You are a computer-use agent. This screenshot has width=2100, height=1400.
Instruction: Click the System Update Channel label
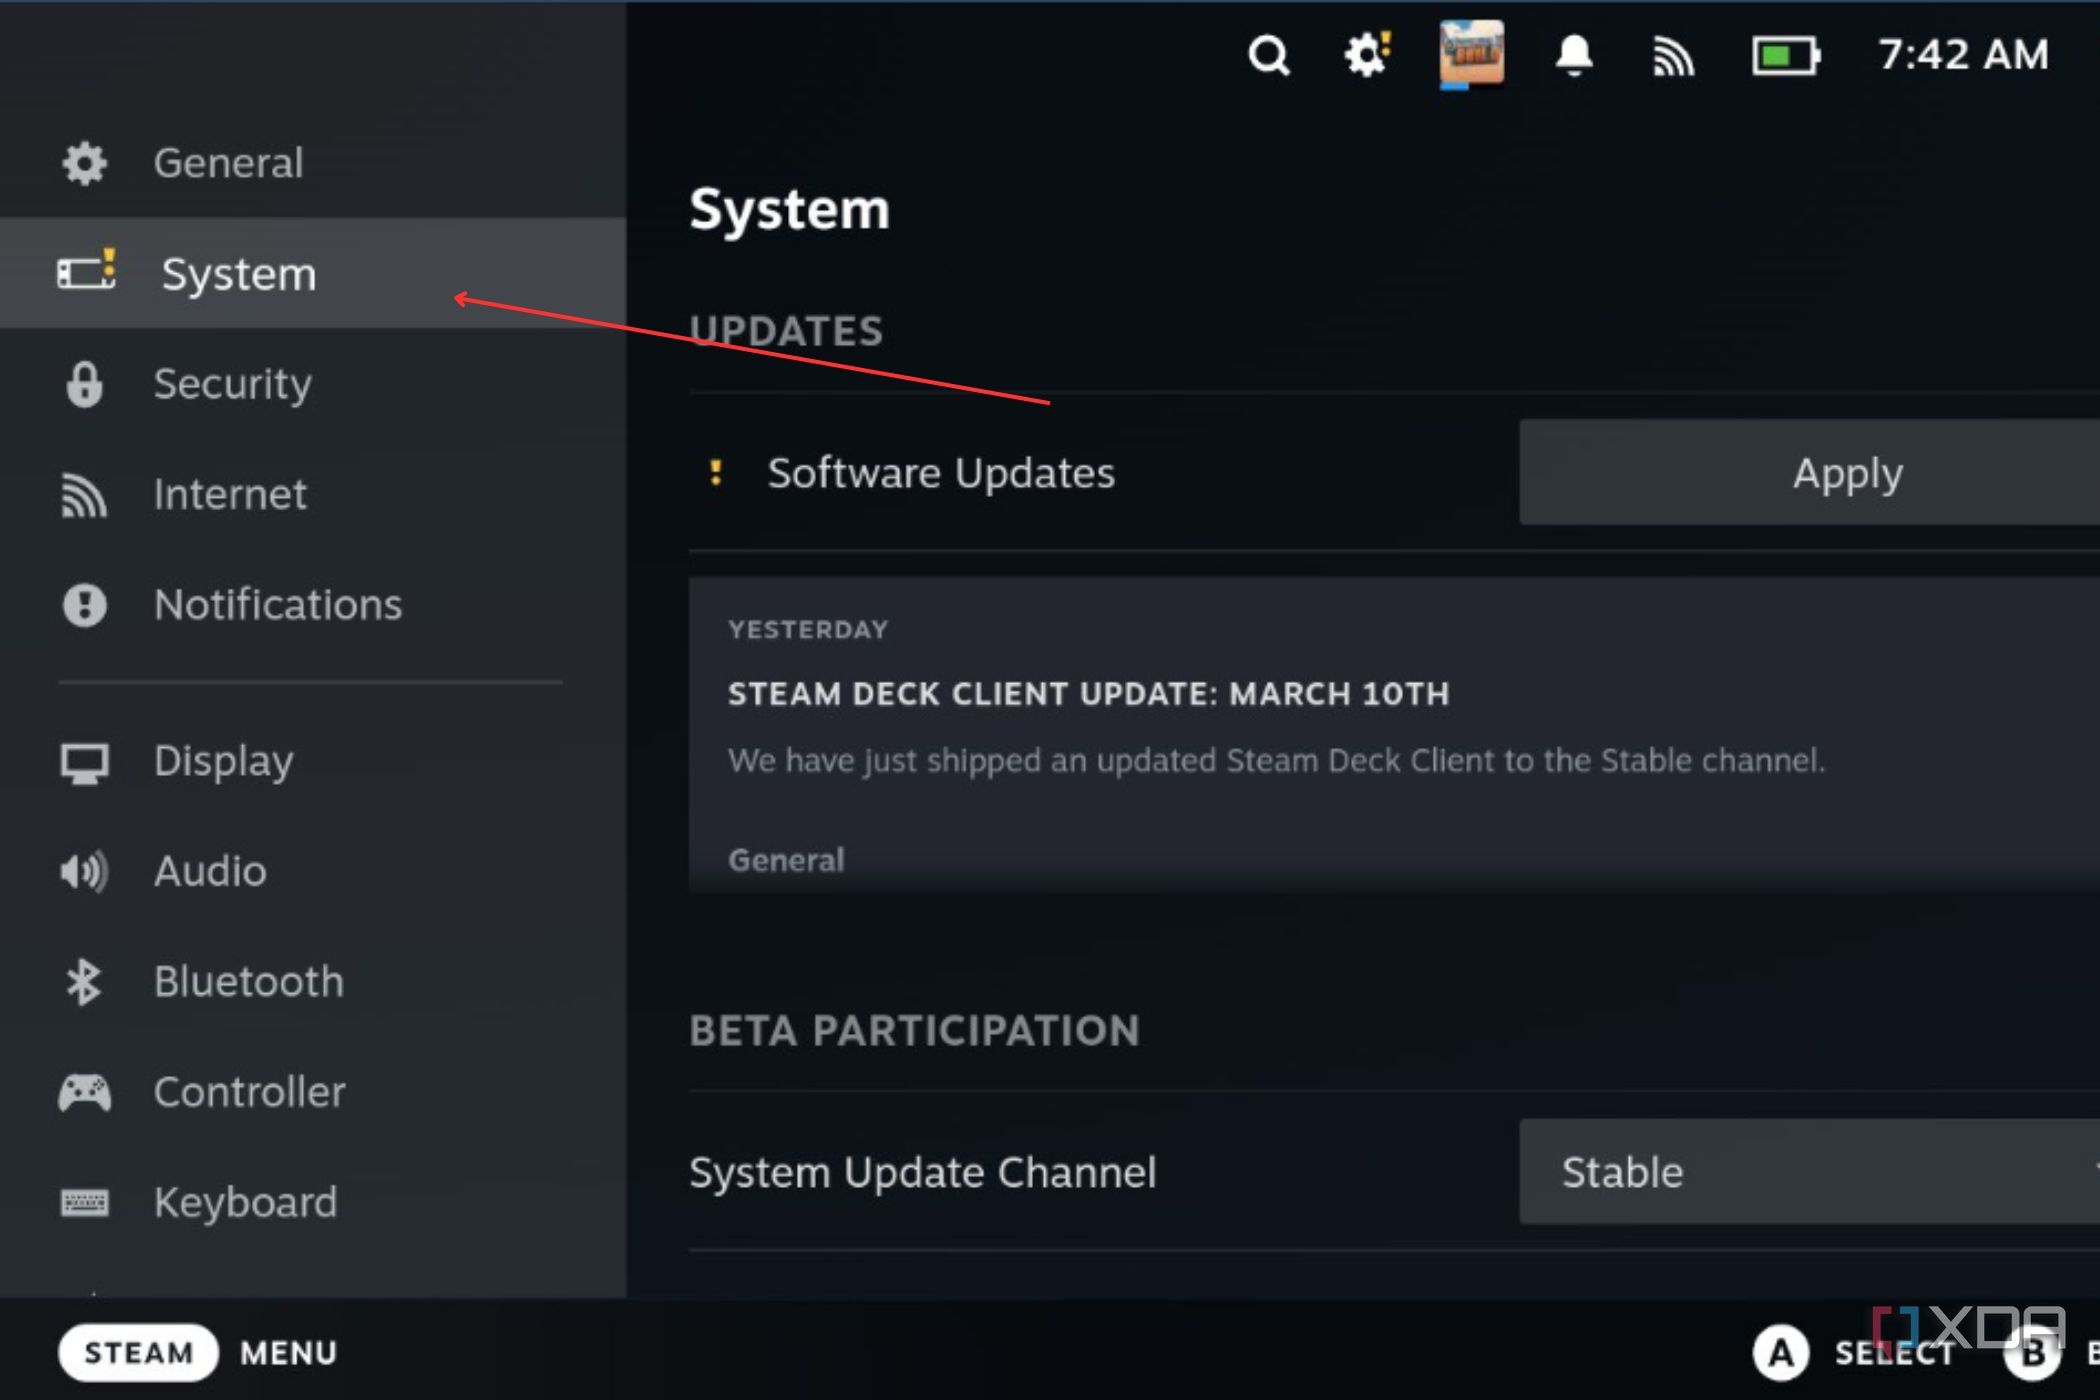tap(922, 1172)
